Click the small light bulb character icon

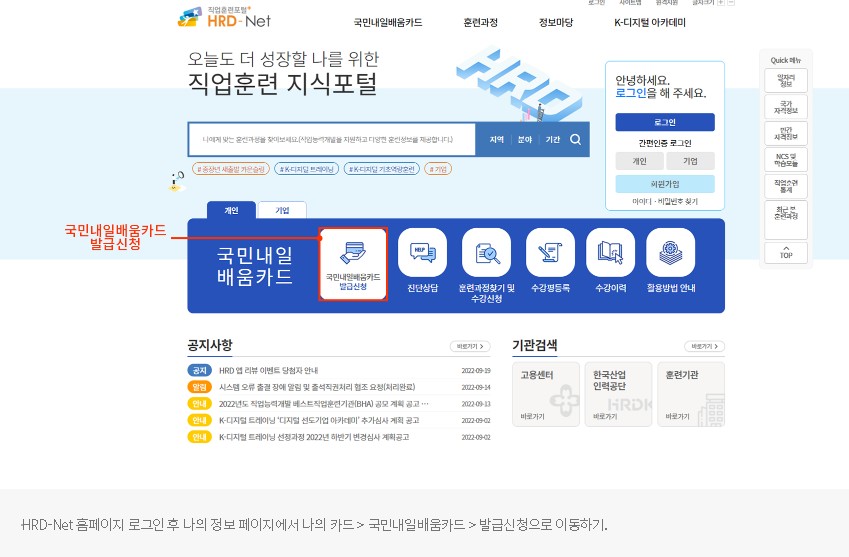[x=177, y=182]
